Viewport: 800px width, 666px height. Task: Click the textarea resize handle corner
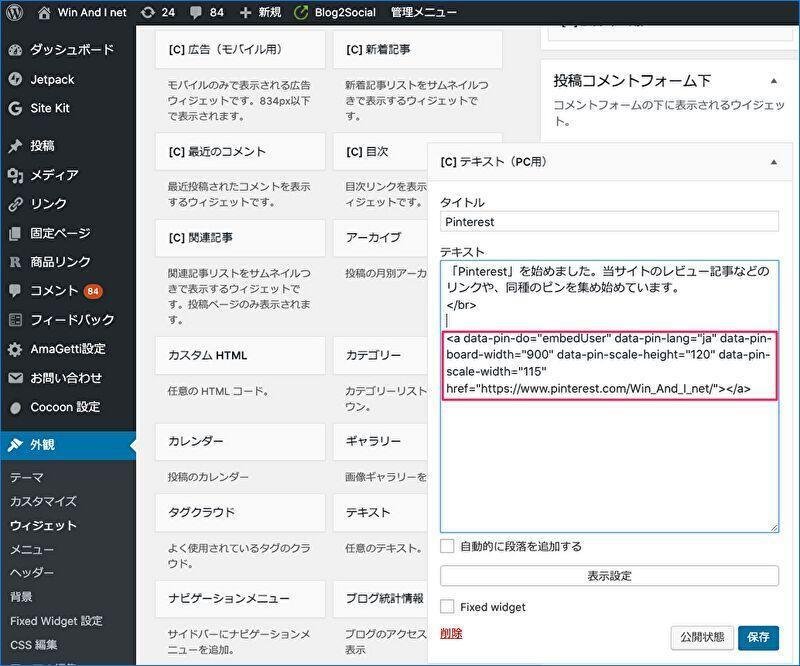[x=774, y=528]
